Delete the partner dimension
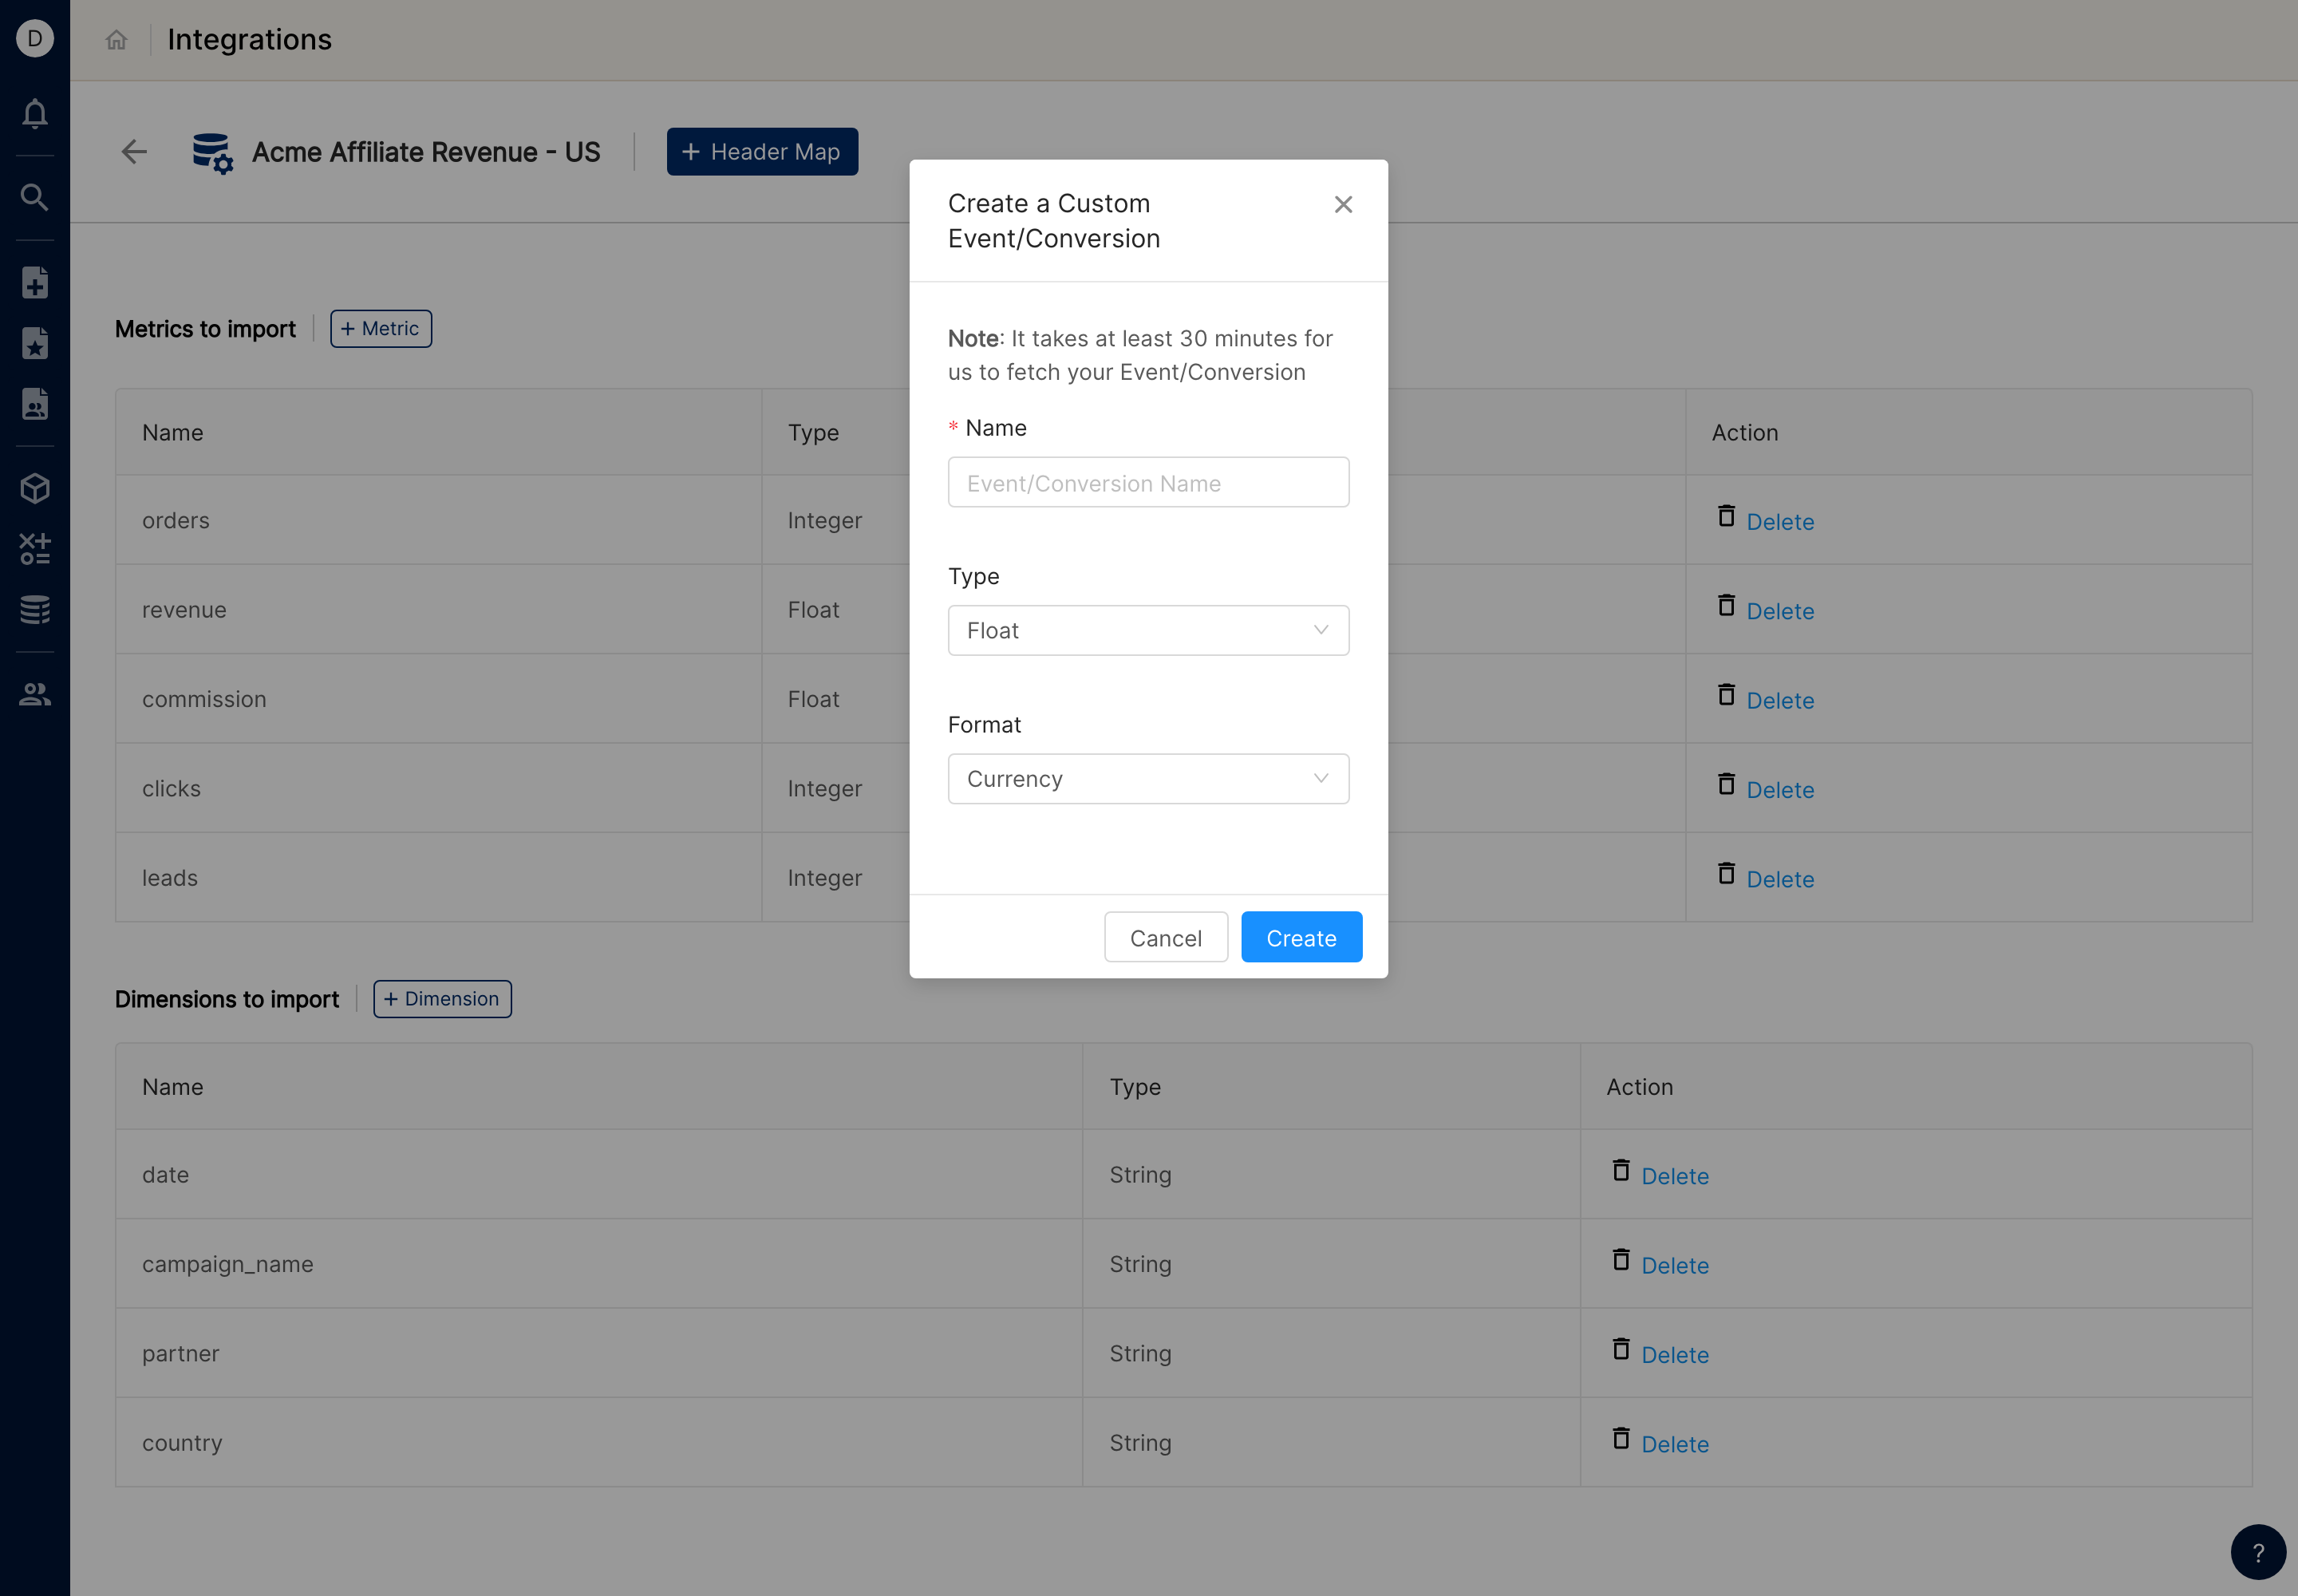This screenshot has height=1596, width=2298. [x=1675, y=1355]
